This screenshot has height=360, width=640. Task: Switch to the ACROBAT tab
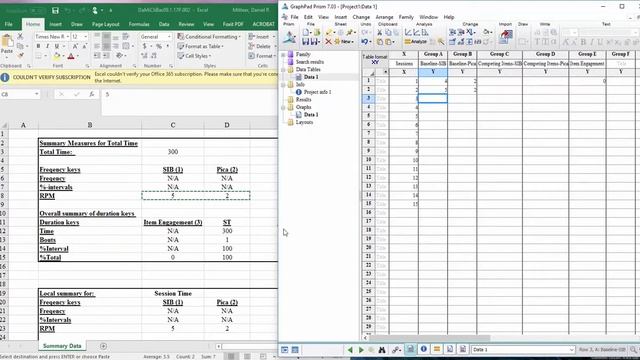[263, 24]
